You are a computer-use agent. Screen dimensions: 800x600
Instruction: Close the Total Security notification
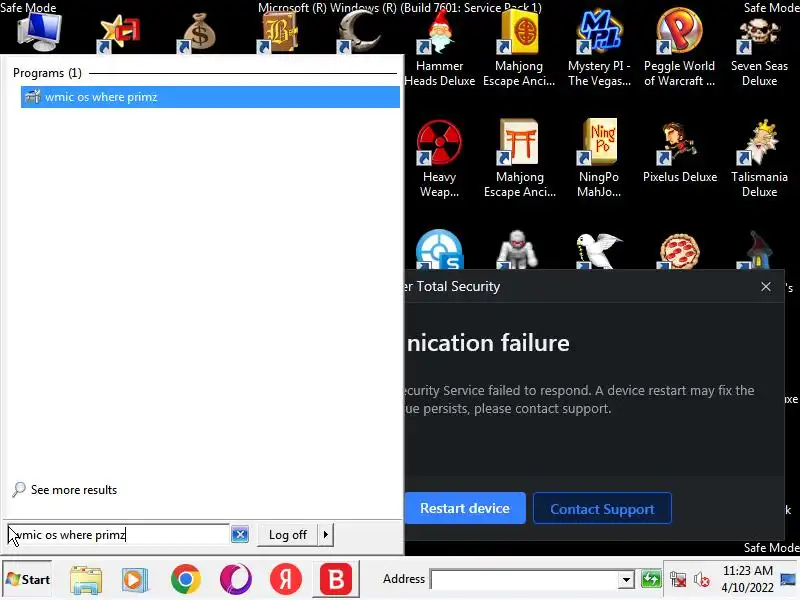[x=766, y=287]
